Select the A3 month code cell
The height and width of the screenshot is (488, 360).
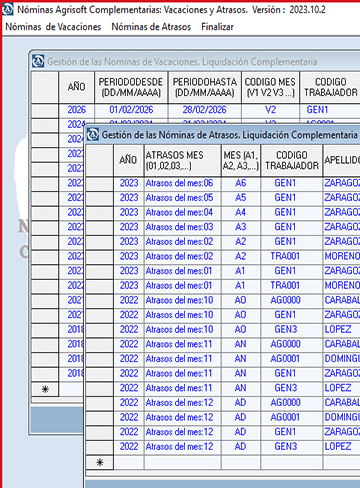241,227
